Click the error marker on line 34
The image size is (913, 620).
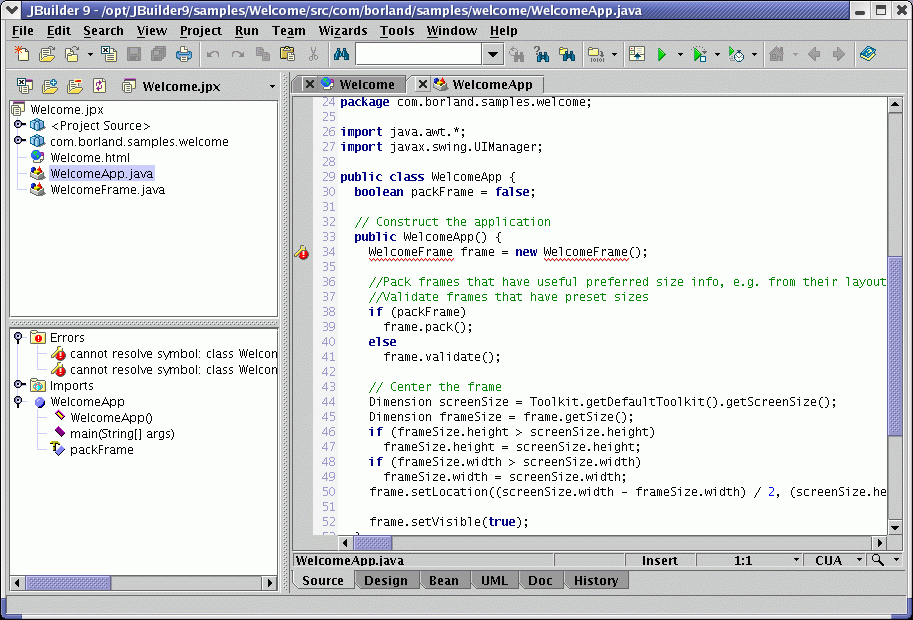coord(302,253)
